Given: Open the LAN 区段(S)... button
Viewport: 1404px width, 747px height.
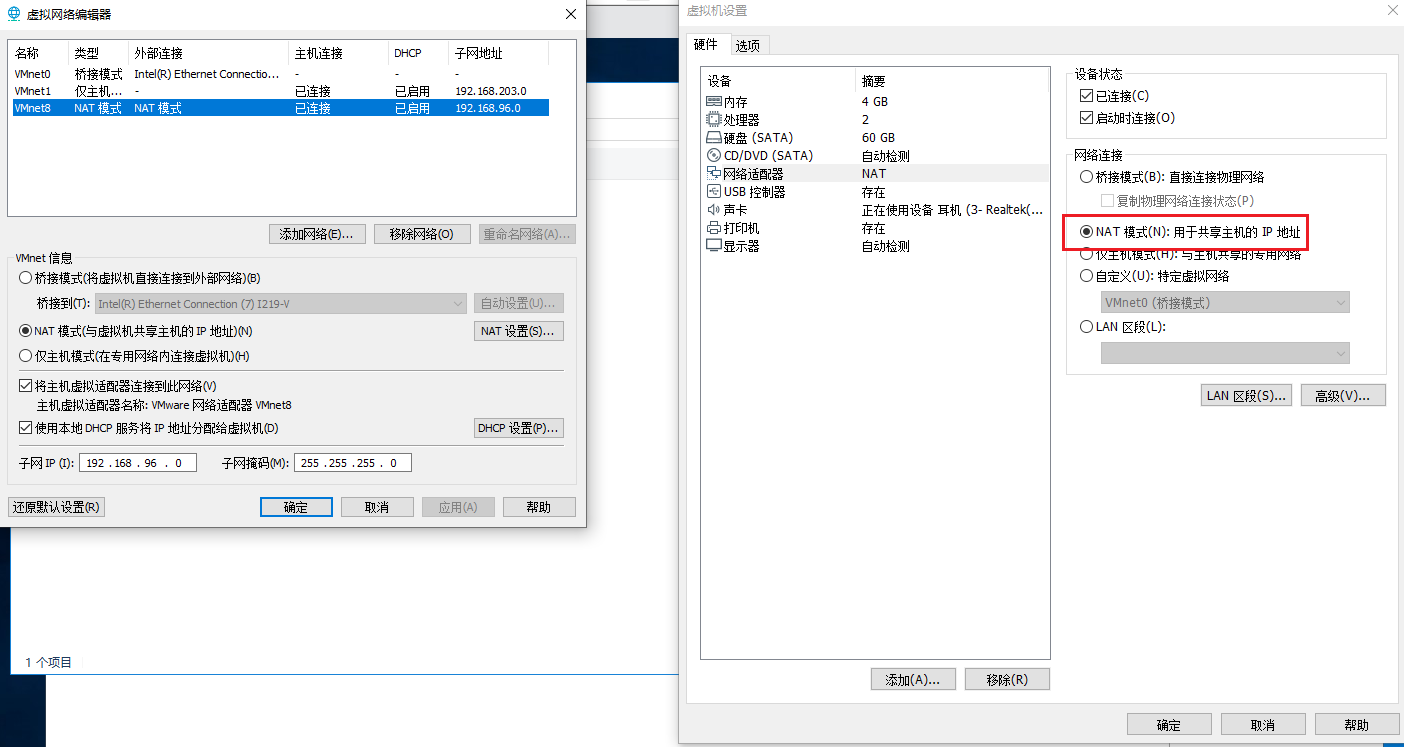Looking at the screenshot, I should pos(1246,395).
